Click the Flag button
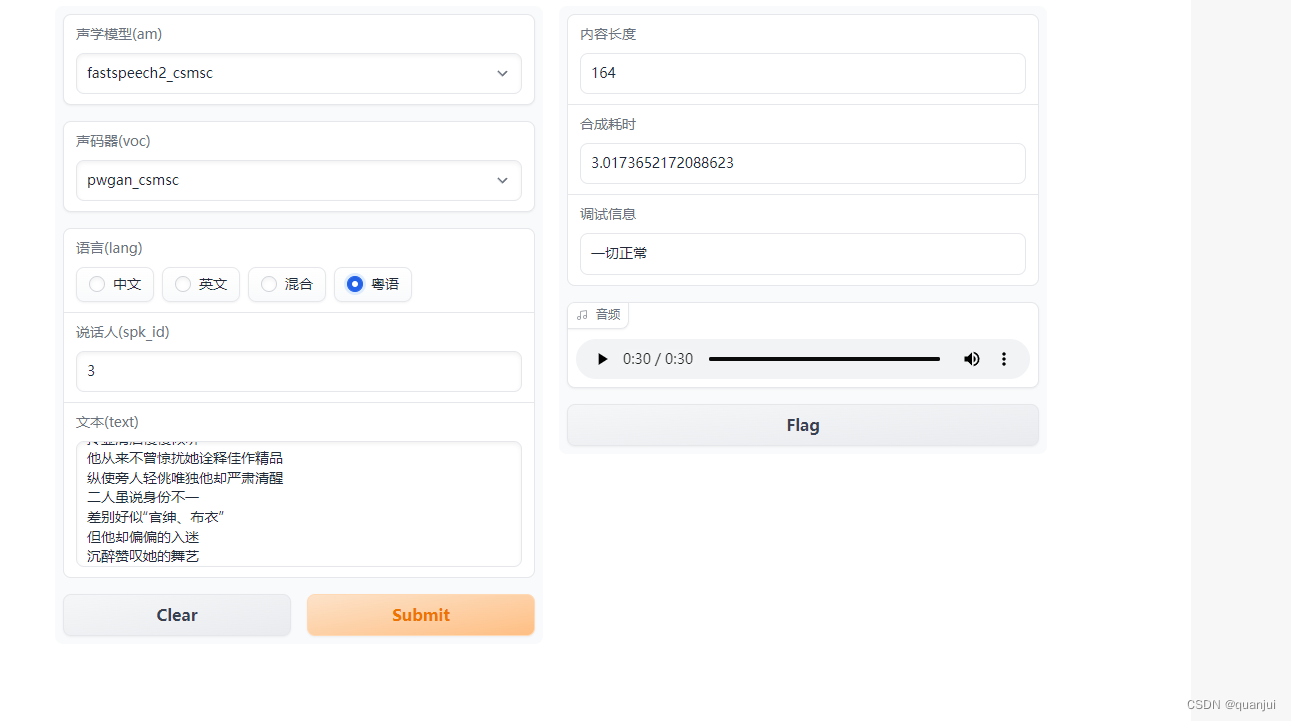The width and height of the screenshot is (1291, 721). [x=803, y=425]
